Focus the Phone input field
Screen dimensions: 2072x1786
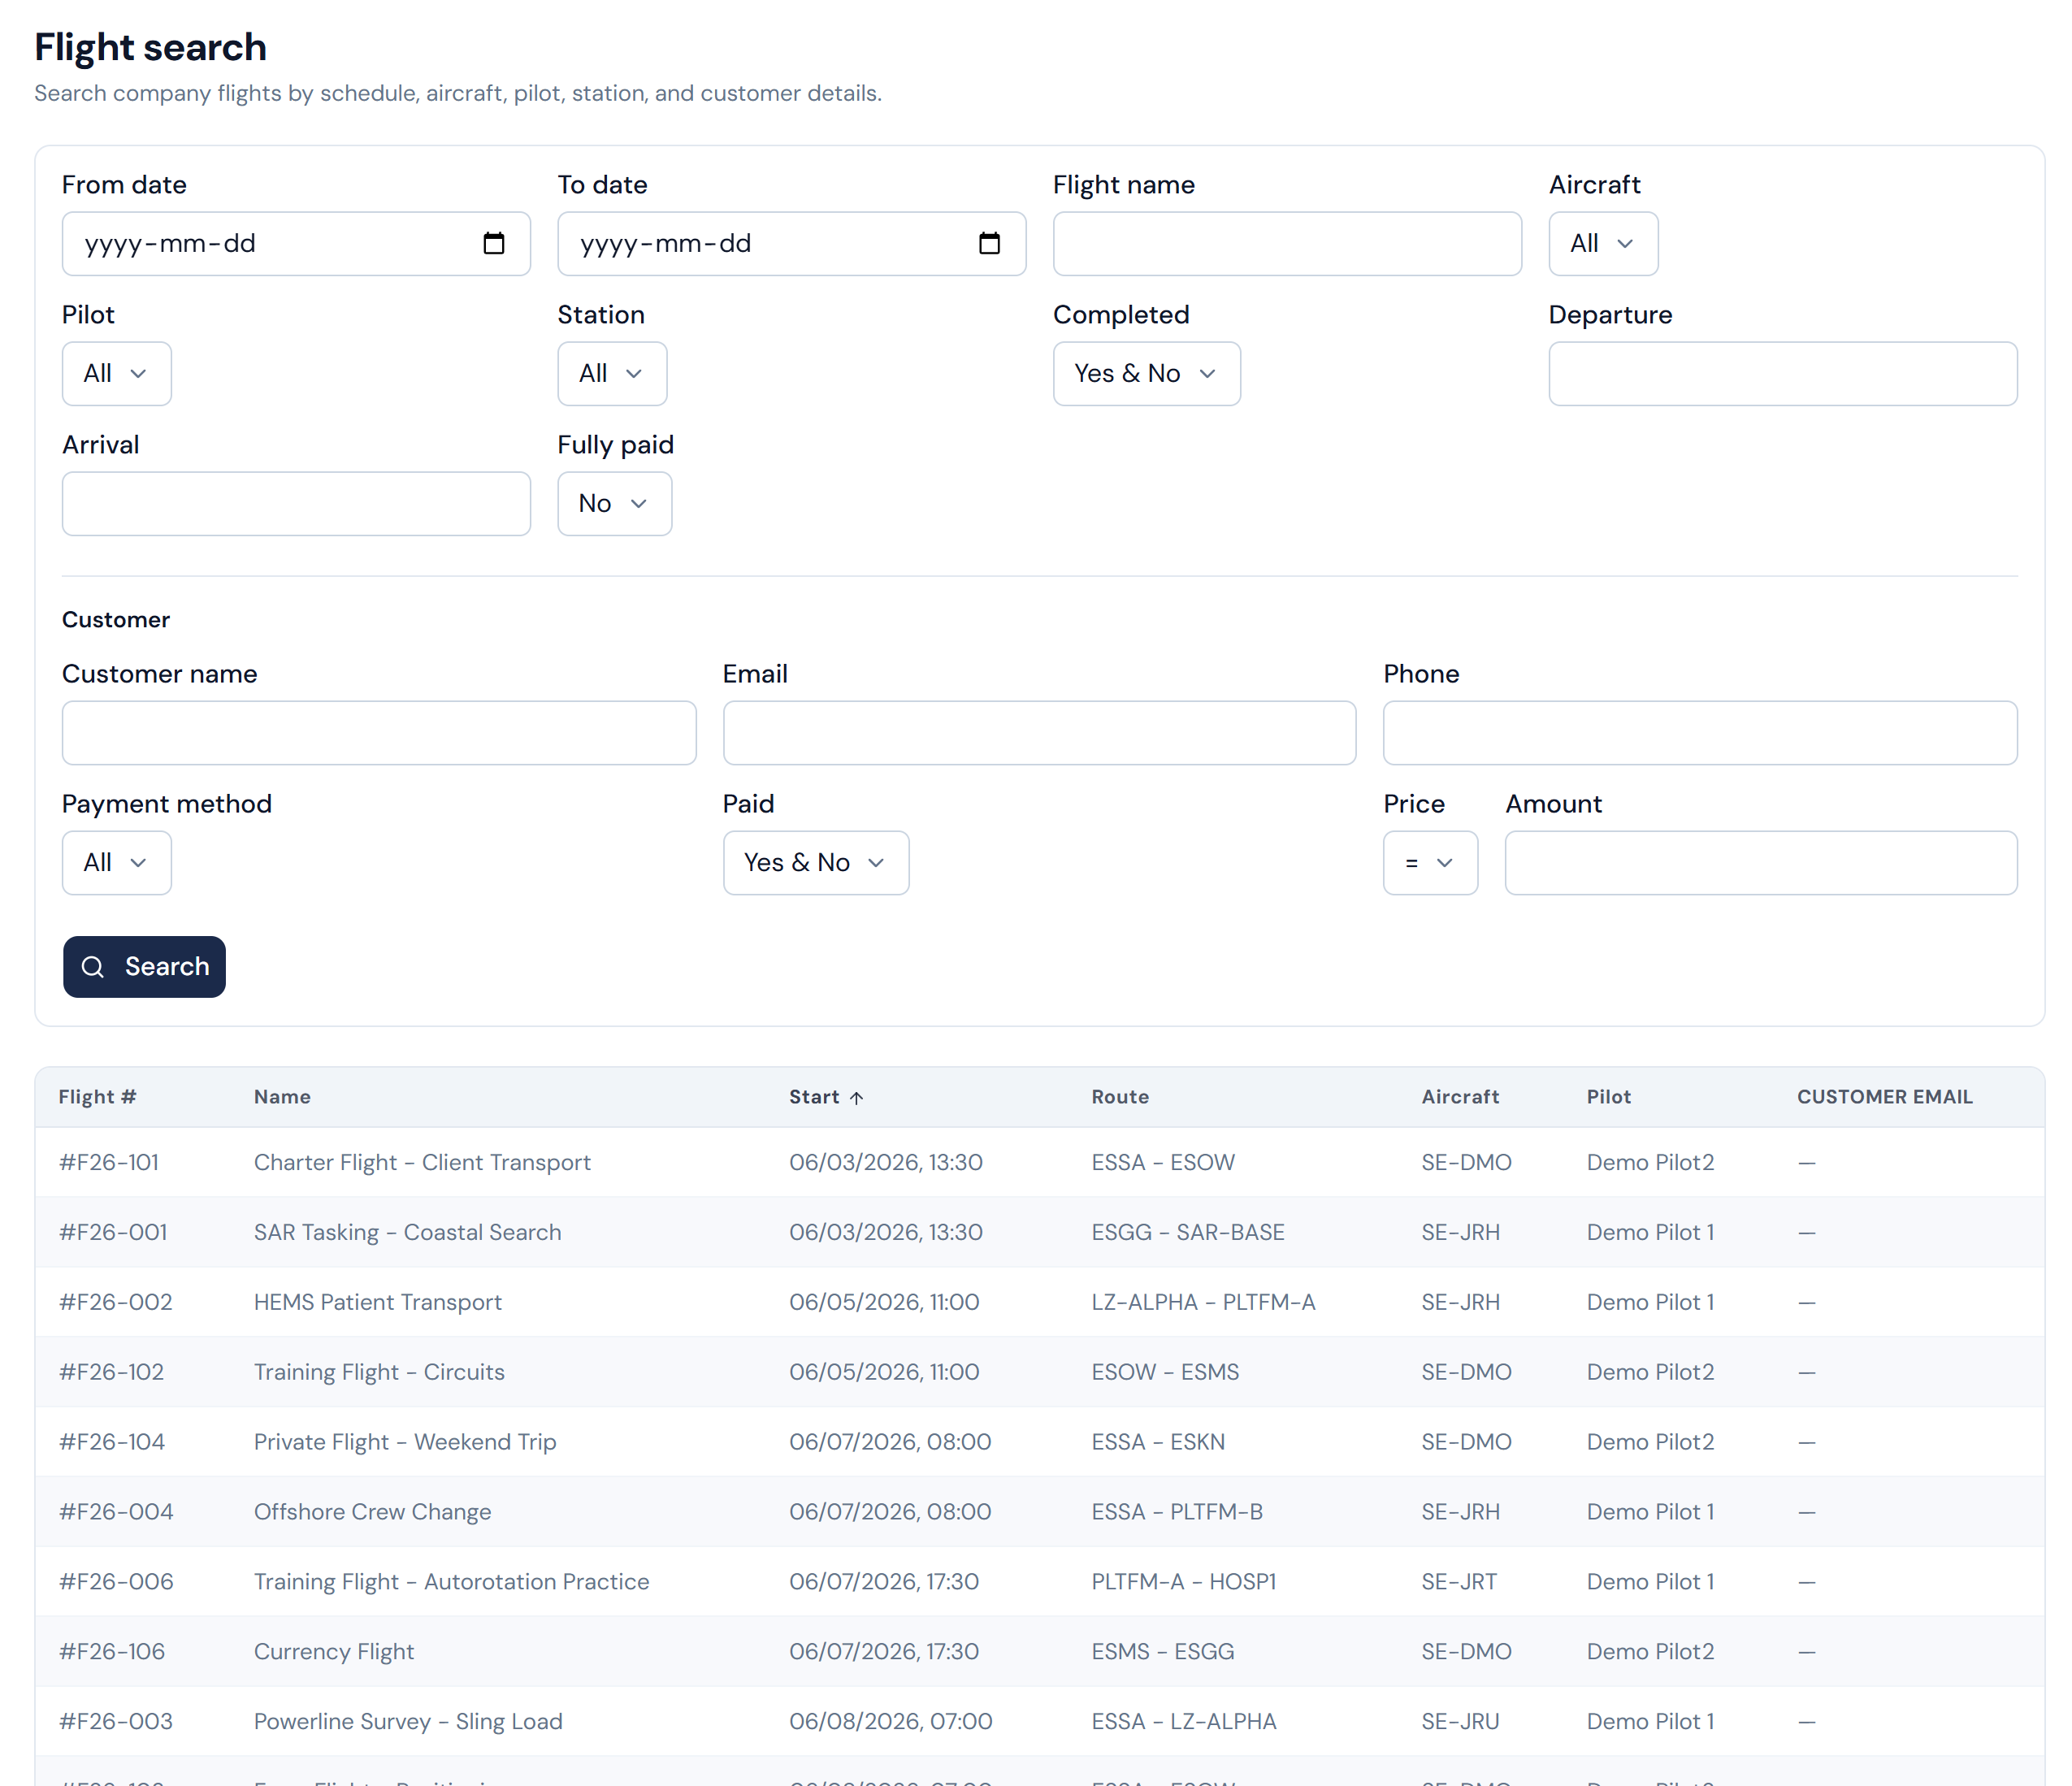click(1700, 732)
